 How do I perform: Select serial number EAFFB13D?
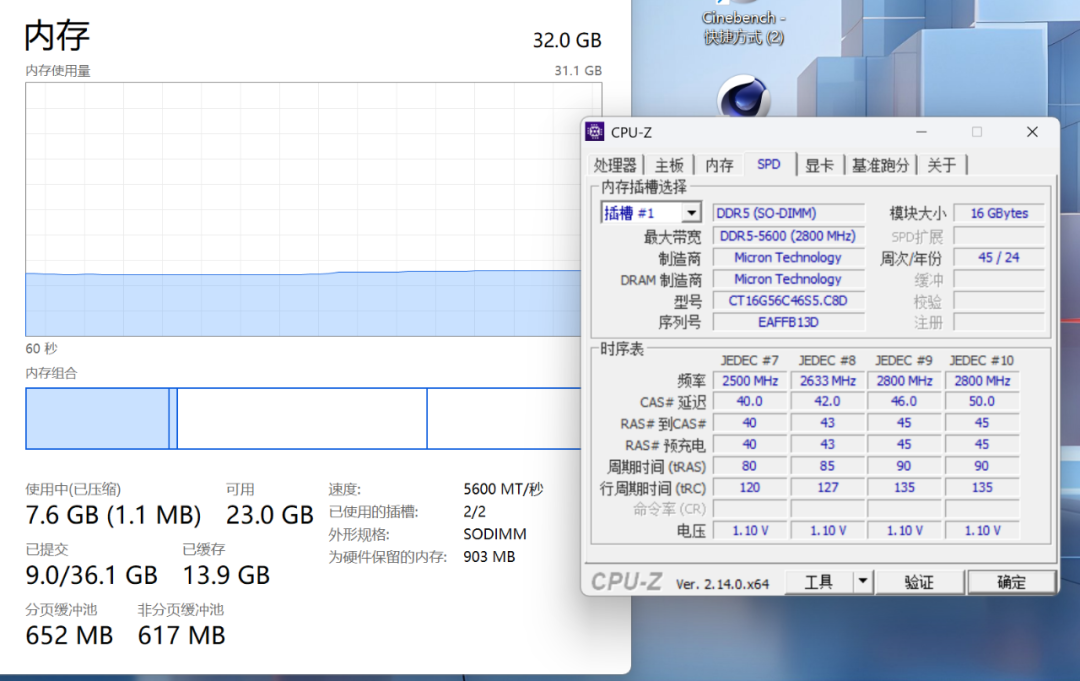coord(788,322)
